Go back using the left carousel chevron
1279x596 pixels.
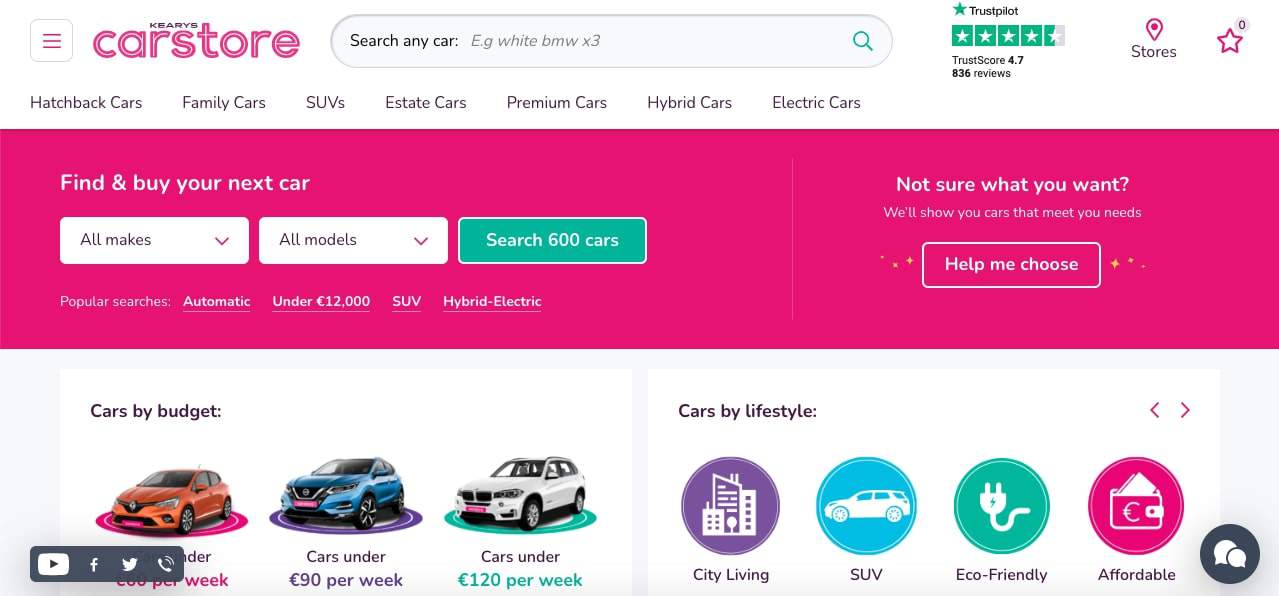click(x=1154, y=410)
